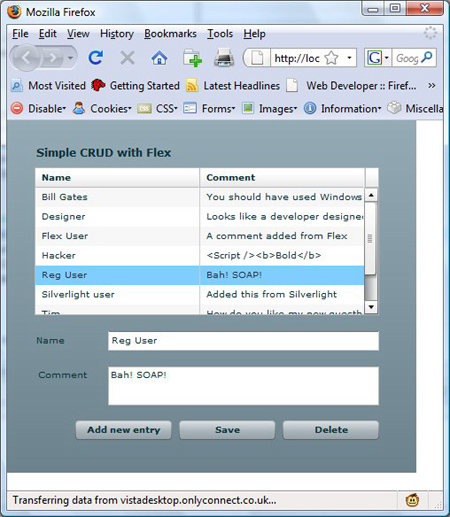Click the grid scrollbar up arrow
The height and width of the screenshot is (517, 450).
[x=371, y=195]
